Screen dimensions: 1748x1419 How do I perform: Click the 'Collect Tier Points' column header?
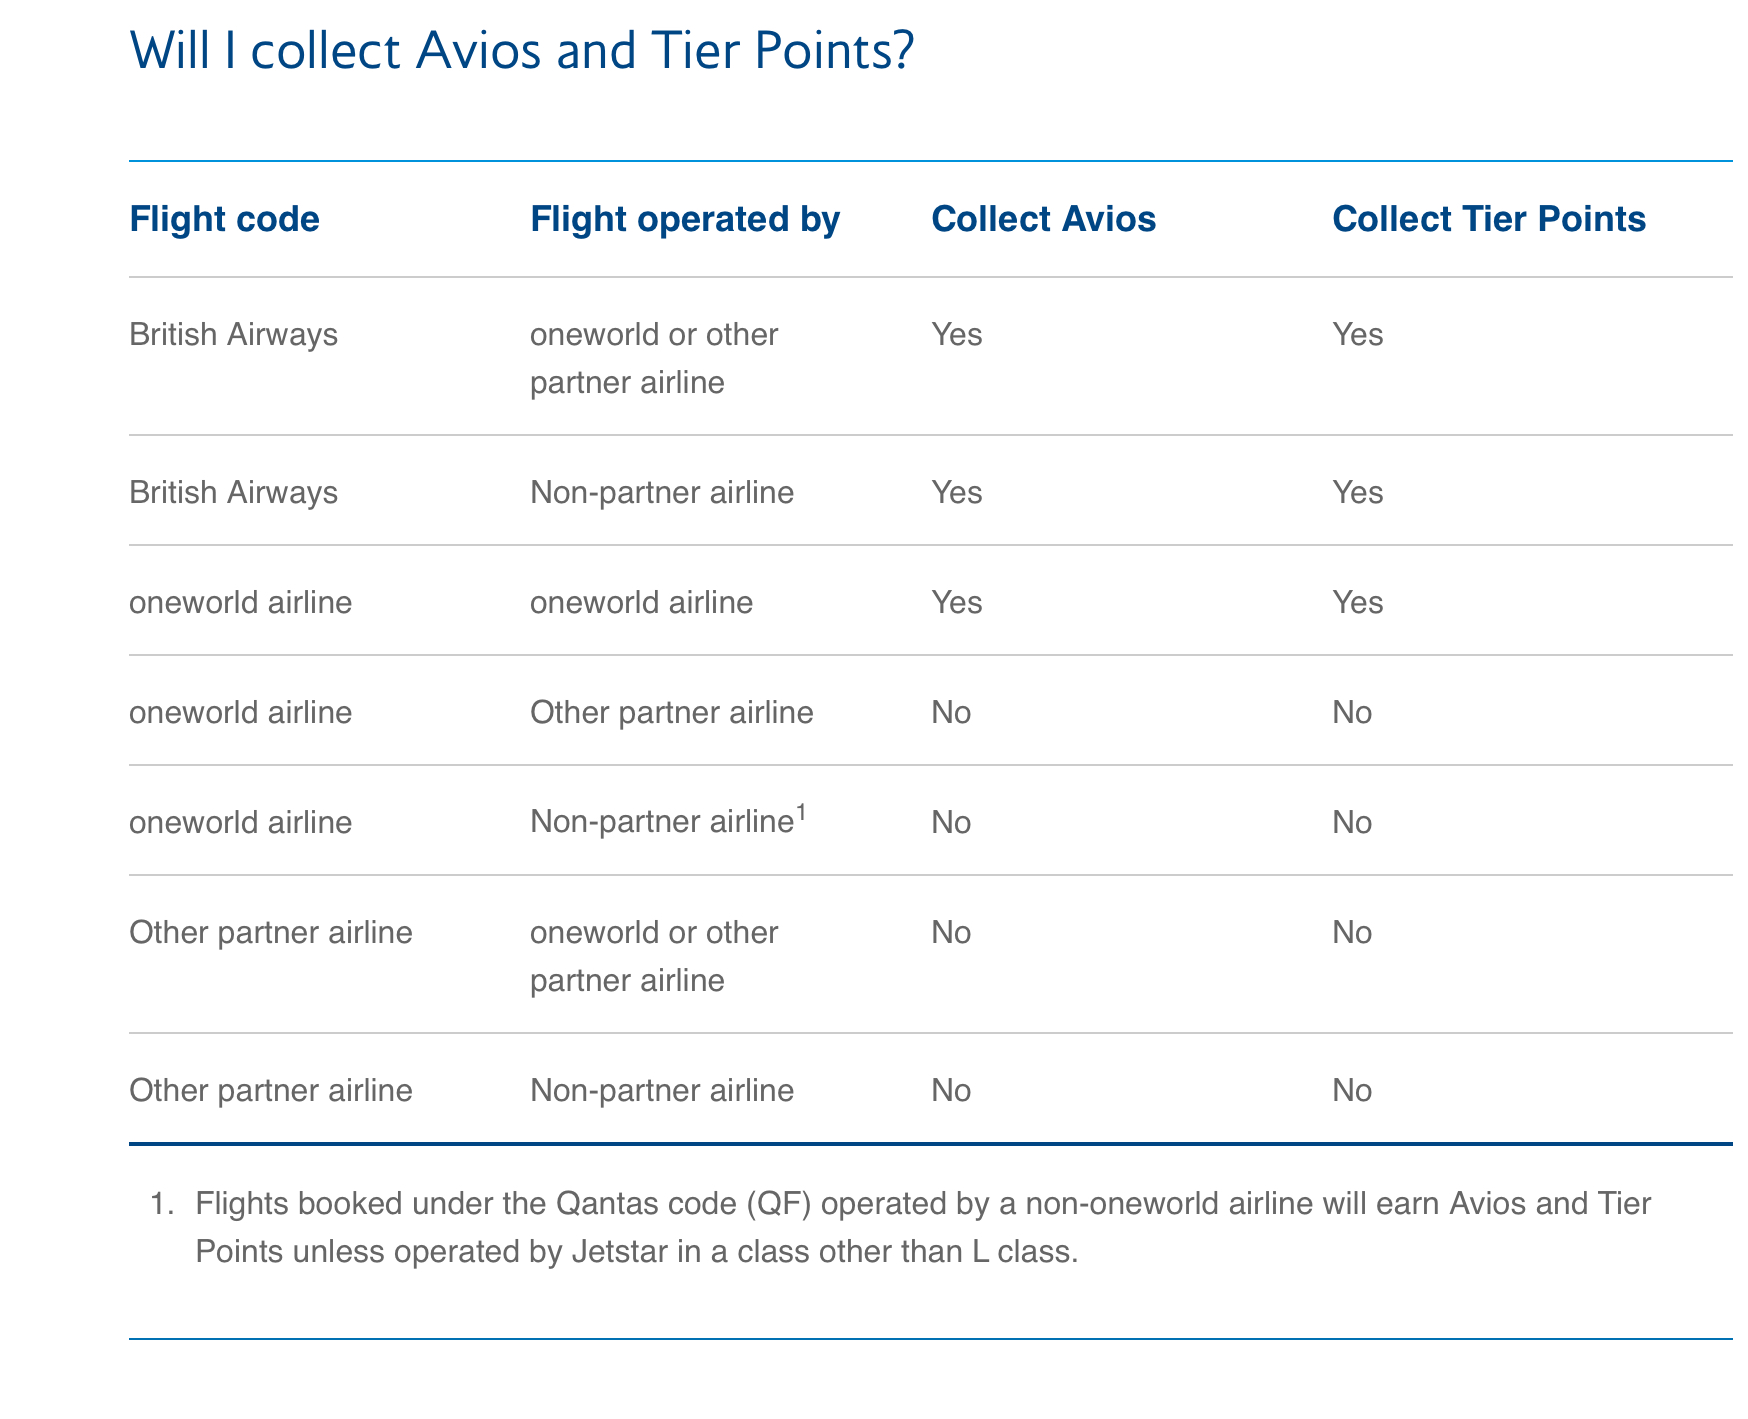click(x=1489, y=219)
